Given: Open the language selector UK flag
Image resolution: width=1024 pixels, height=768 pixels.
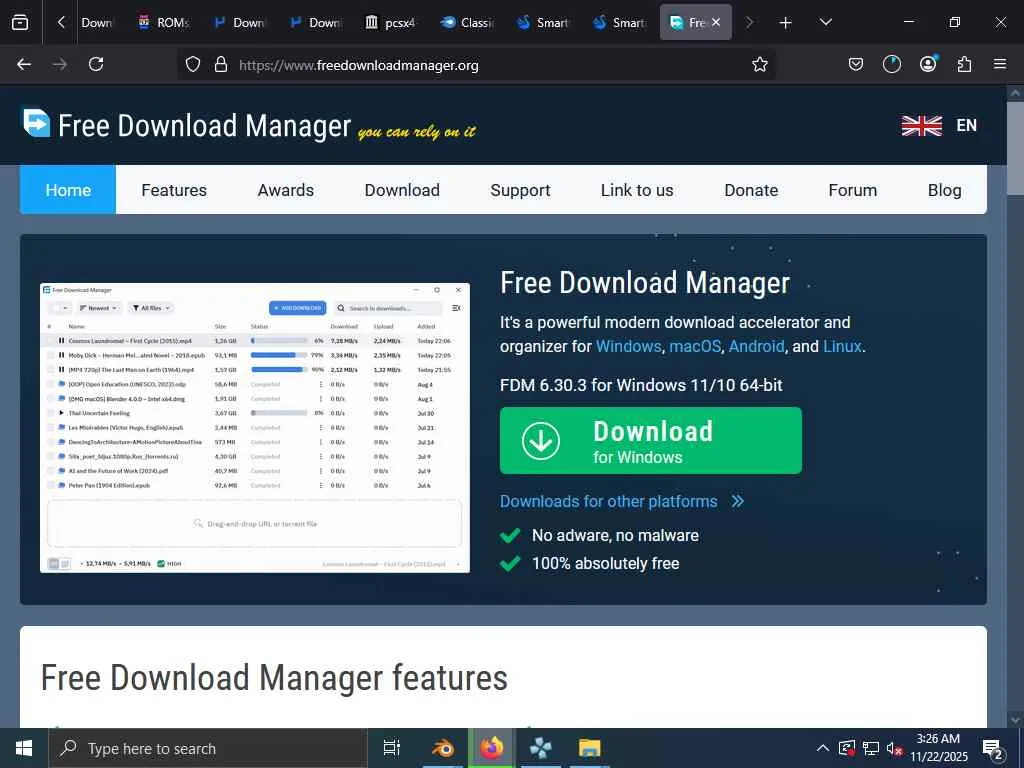Looking at the screenshot, I should click(x=921, y=125).
